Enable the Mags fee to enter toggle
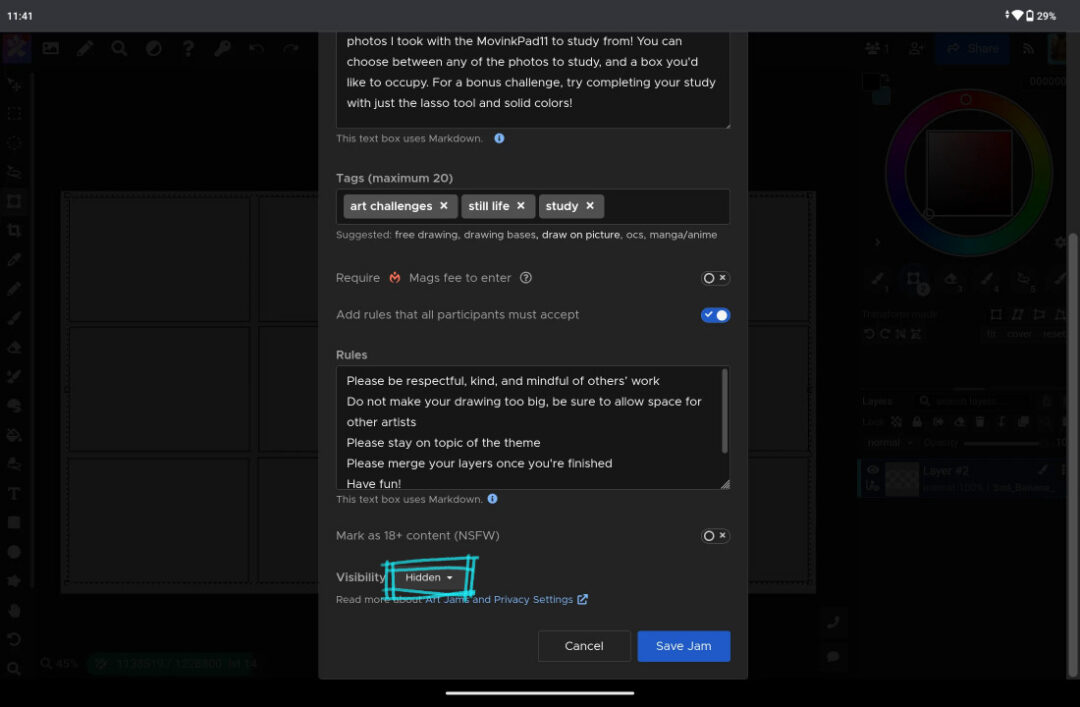The width and height of the screenshot is (1080, 707). click(715, 278)
